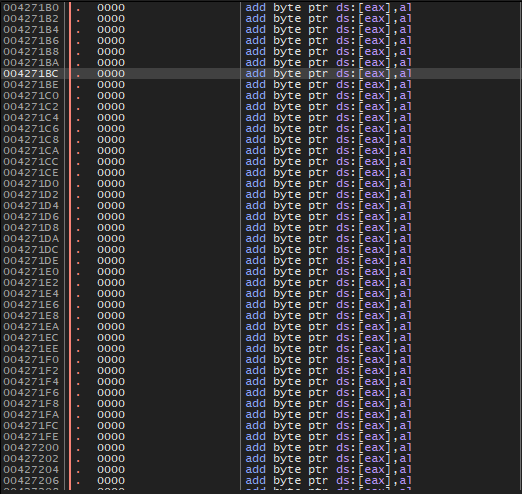Click address 004271F4

click(31, 382)
